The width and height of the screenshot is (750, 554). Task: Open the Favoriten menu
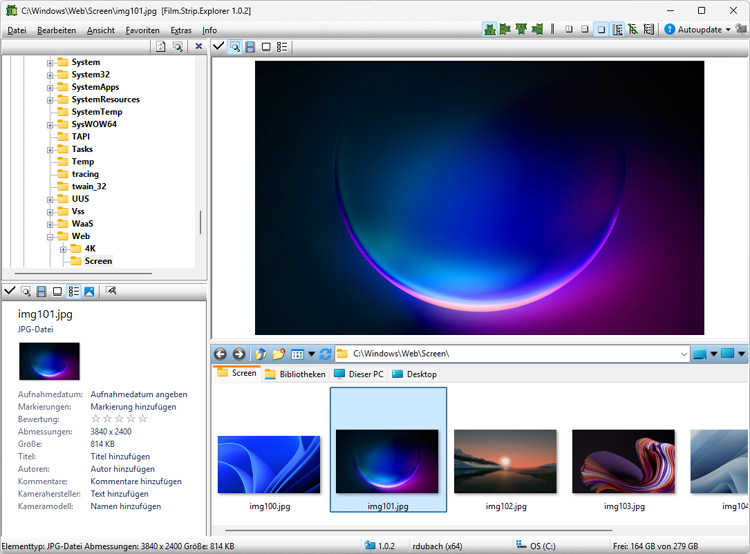click(x=142, y=30)
